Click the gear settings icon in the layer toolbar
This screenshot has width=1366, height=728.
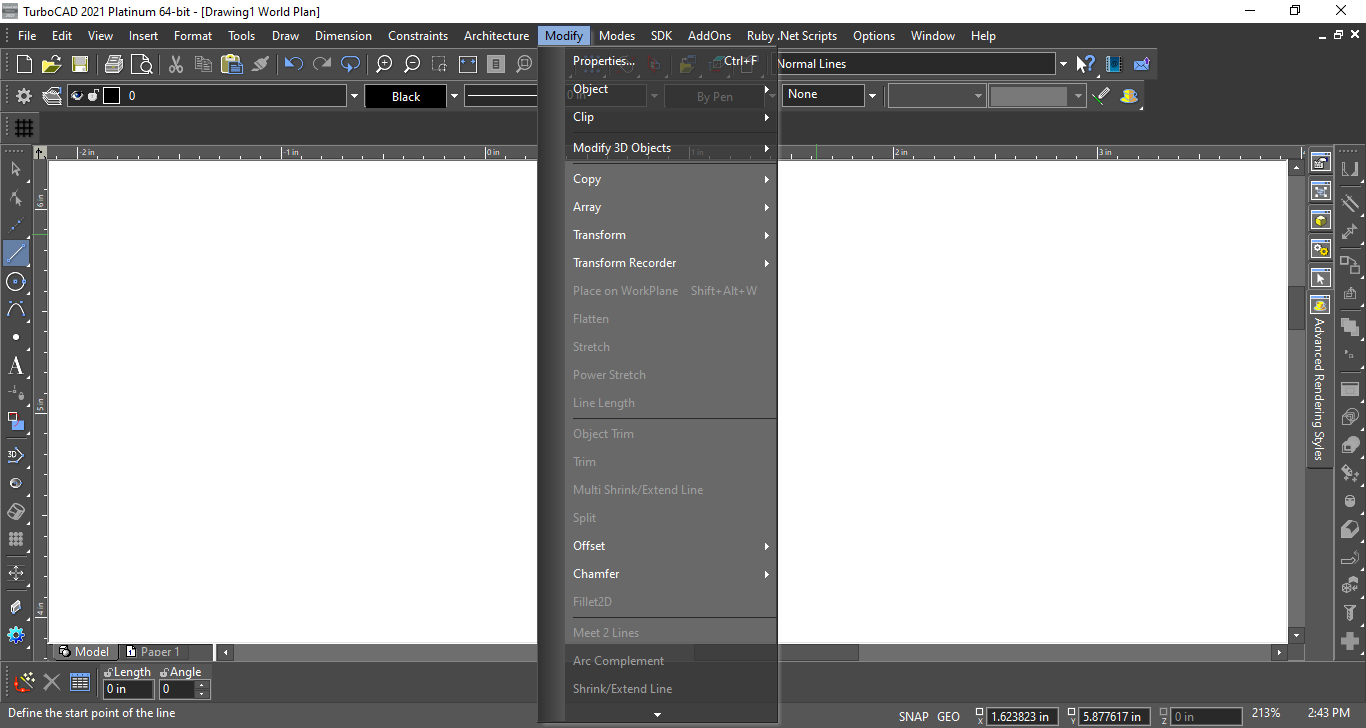coord(24,96)
